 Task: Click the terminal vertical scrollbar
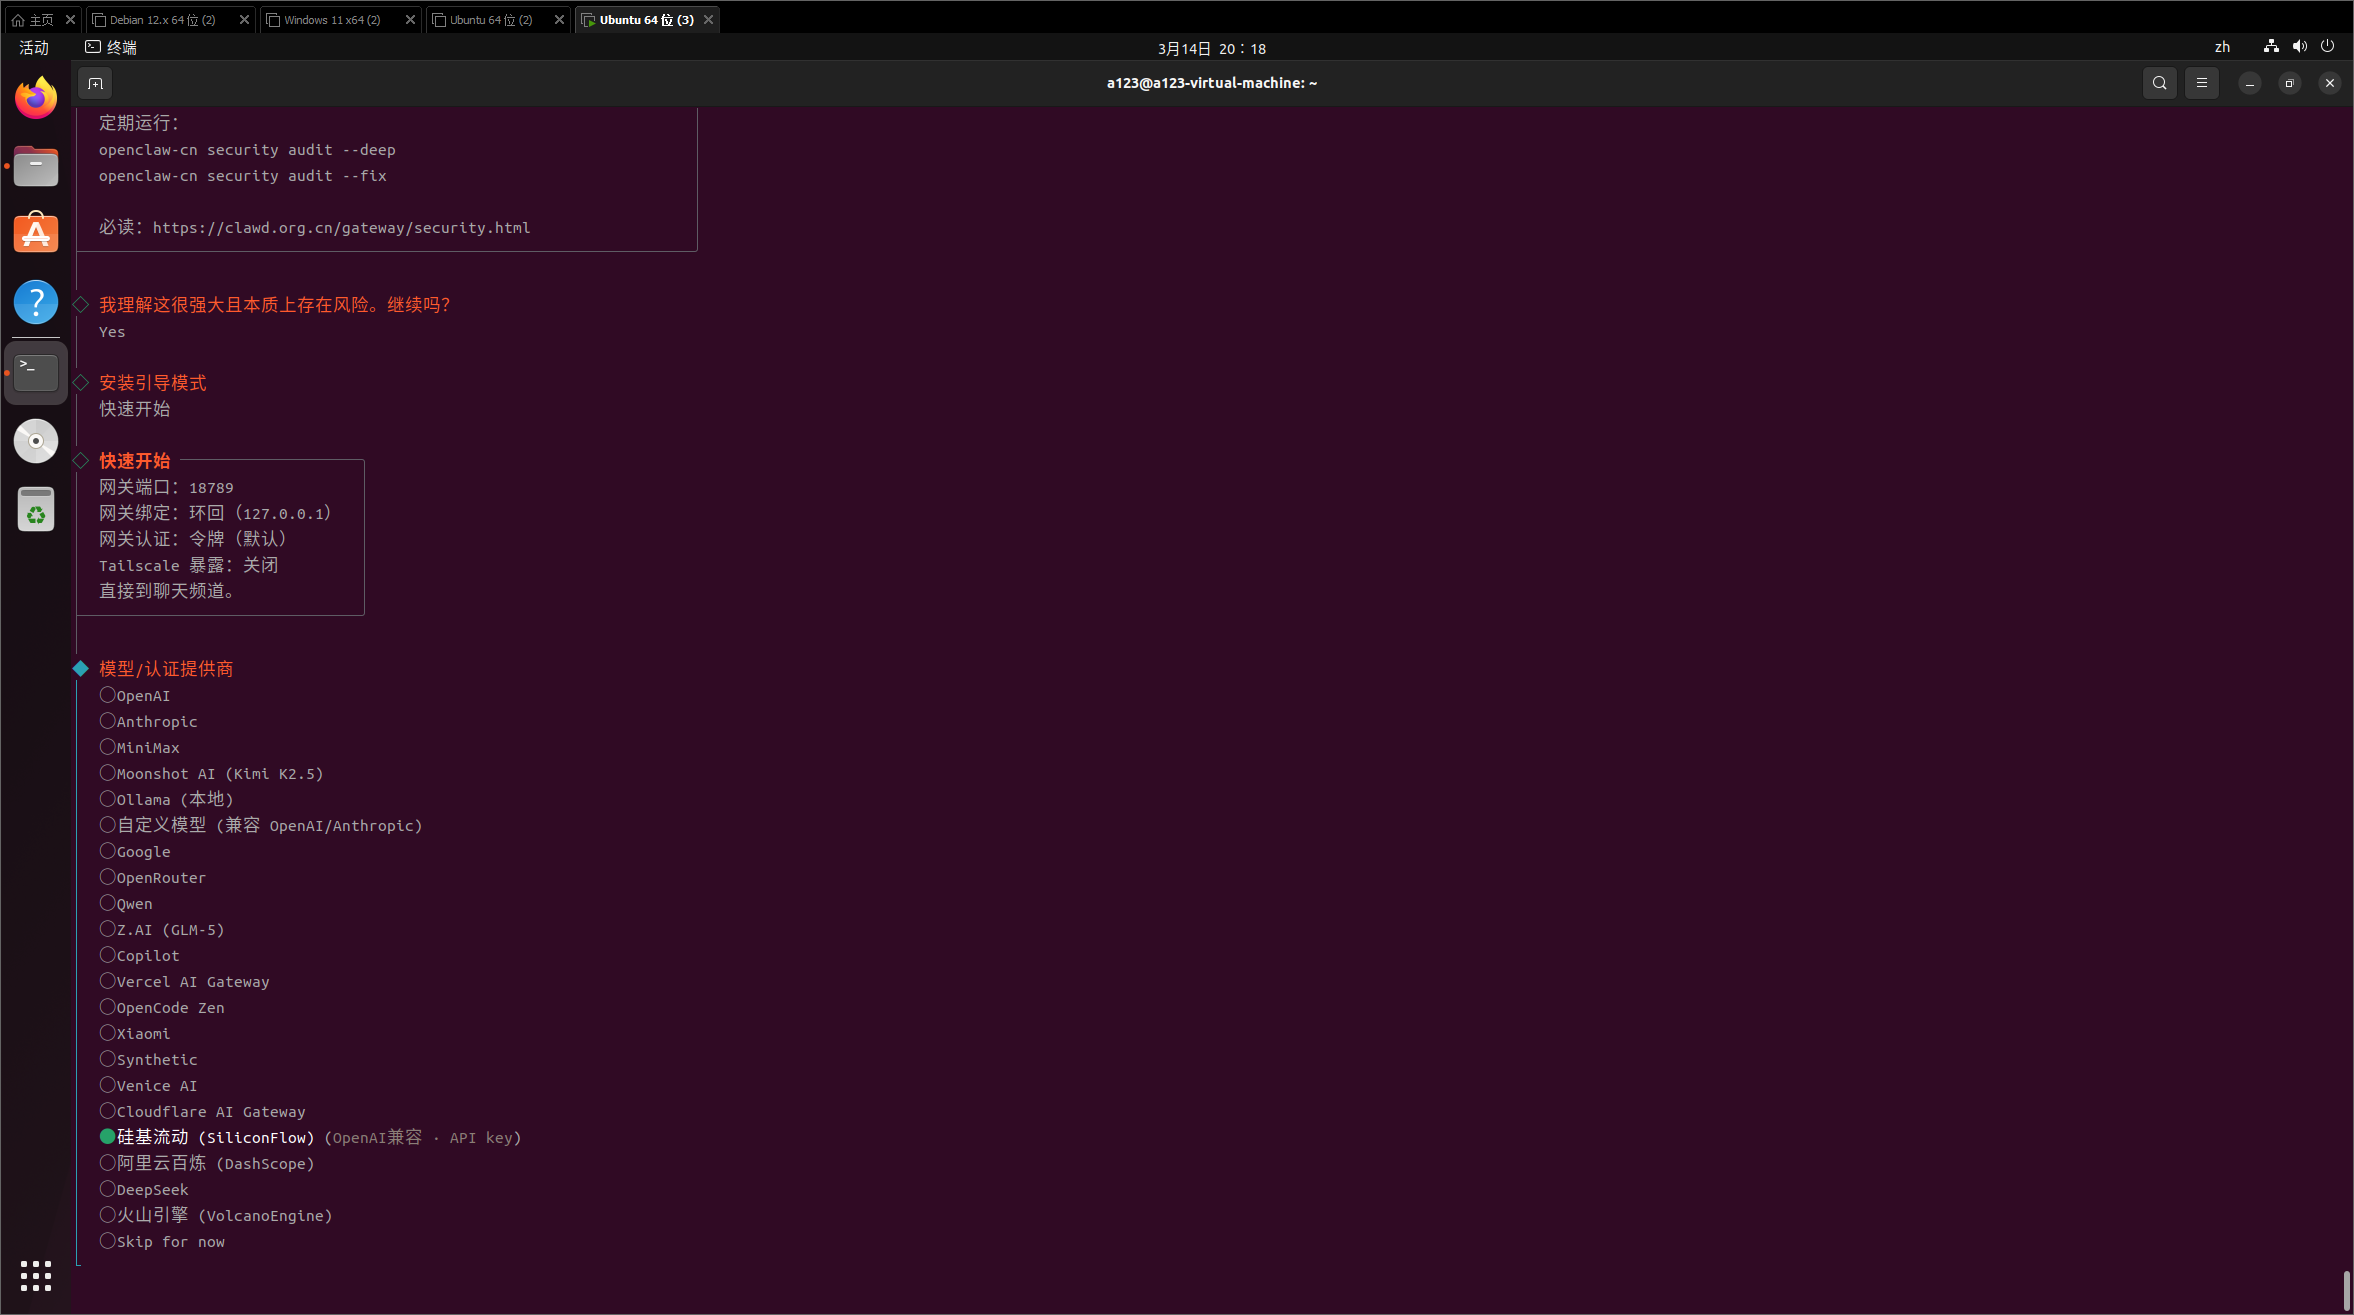(x=2346, y=1290)
